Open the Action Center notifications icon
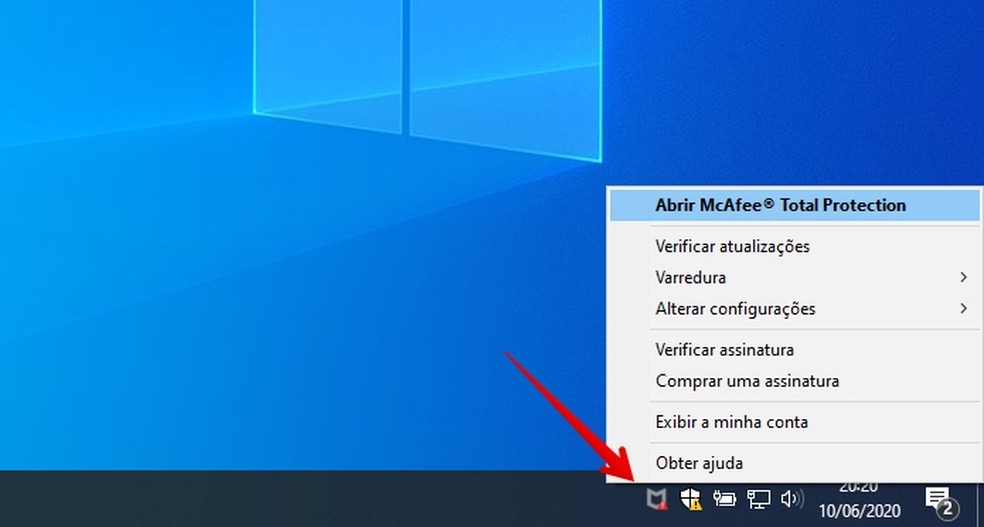This screenshot has height=527, width=984. click(x=941, y=501)
